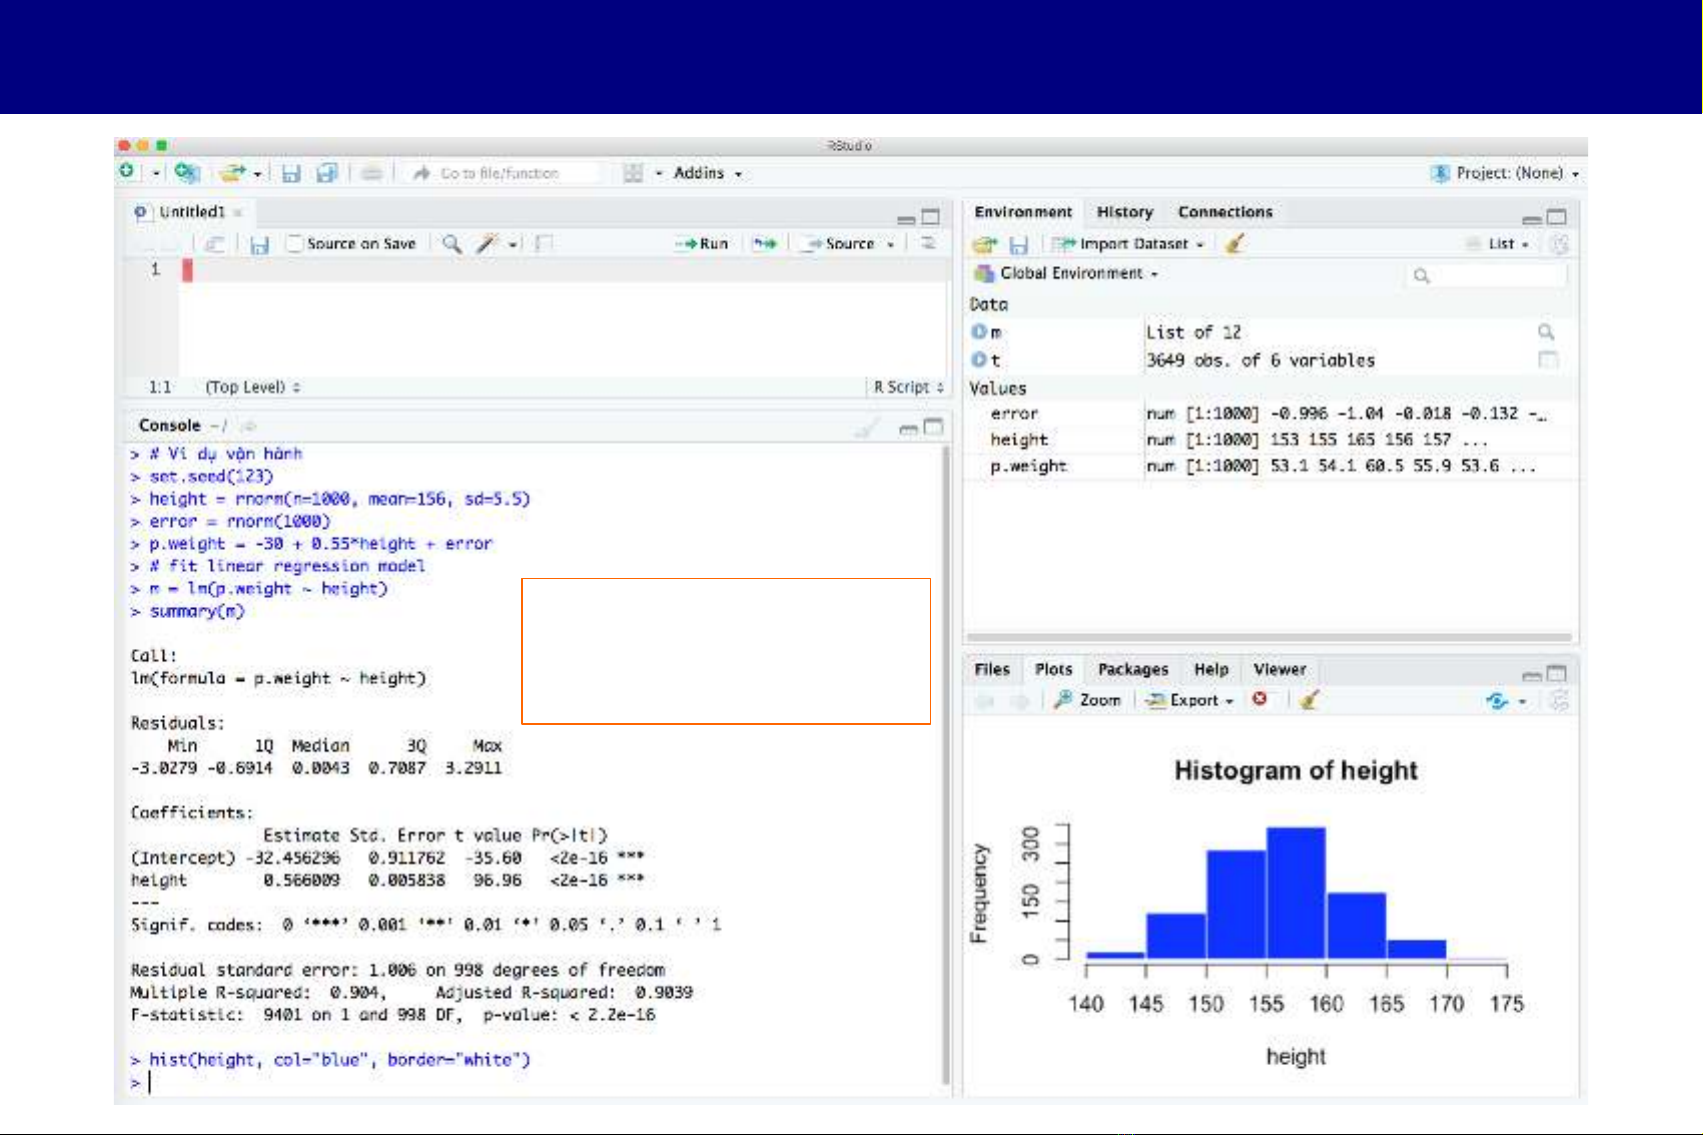Switch to the History tab
1703x1135 pixels.
[x=1124, y=212]
